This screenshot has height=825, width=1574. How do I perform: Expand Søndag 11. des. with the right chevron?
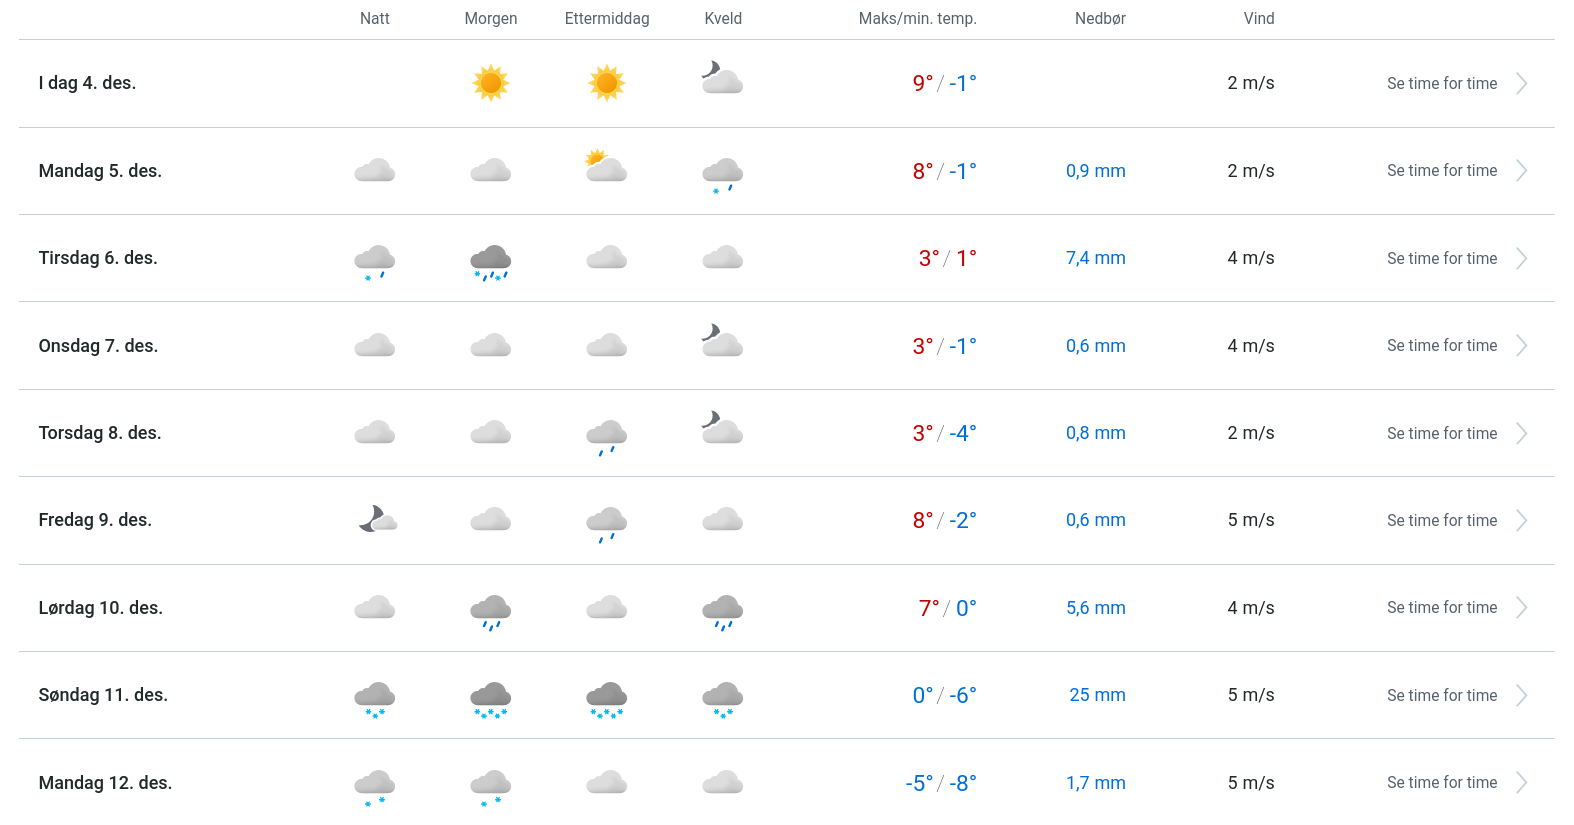pos(1521,696)
